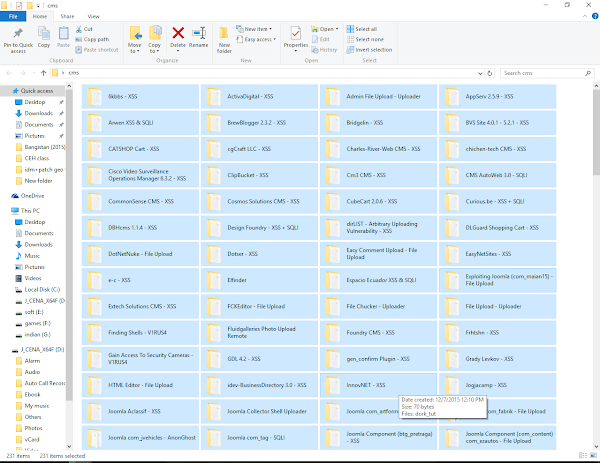
Task: Open pinned Downloads under Quick access
Action: pos(39,113)
